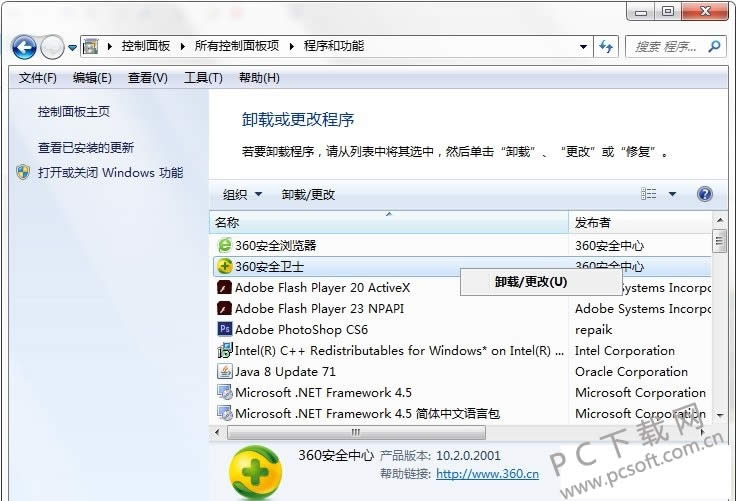736x501 pixels.
Task: Click the 360安全浏览器 program icon
Action: tap(225, 245)
